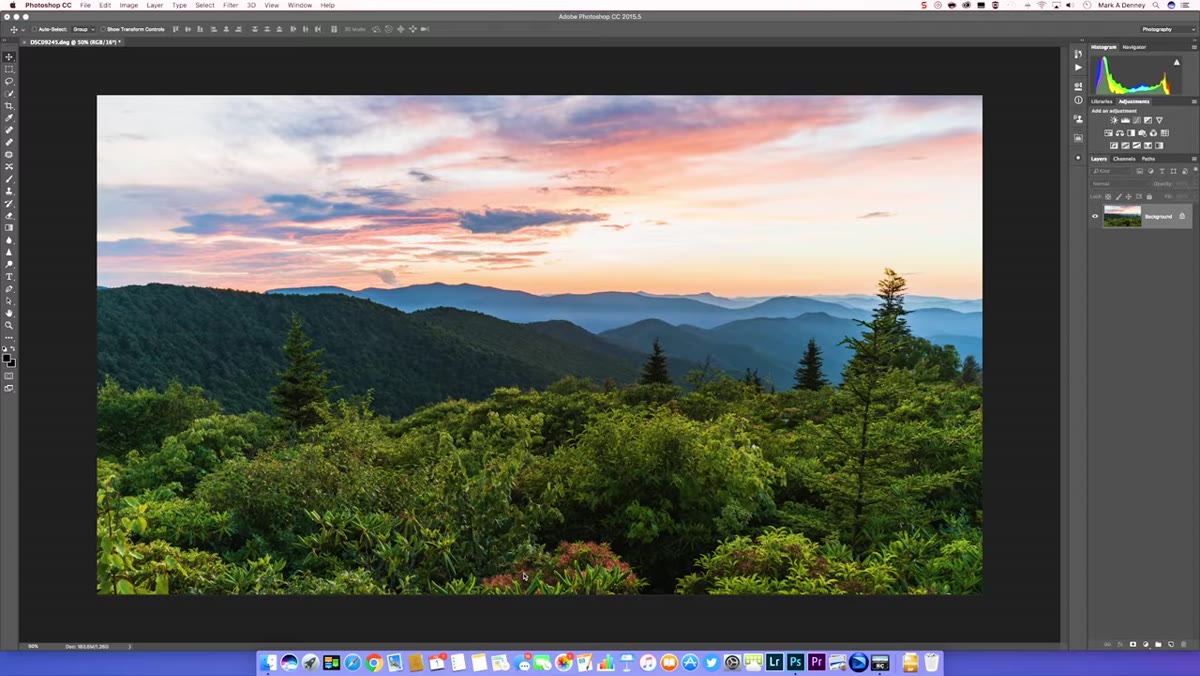Image resolution: width=1200 pixels, height=676 pixels.
Task: Add a Color Balance adjustment
Action: point(1120,133)
